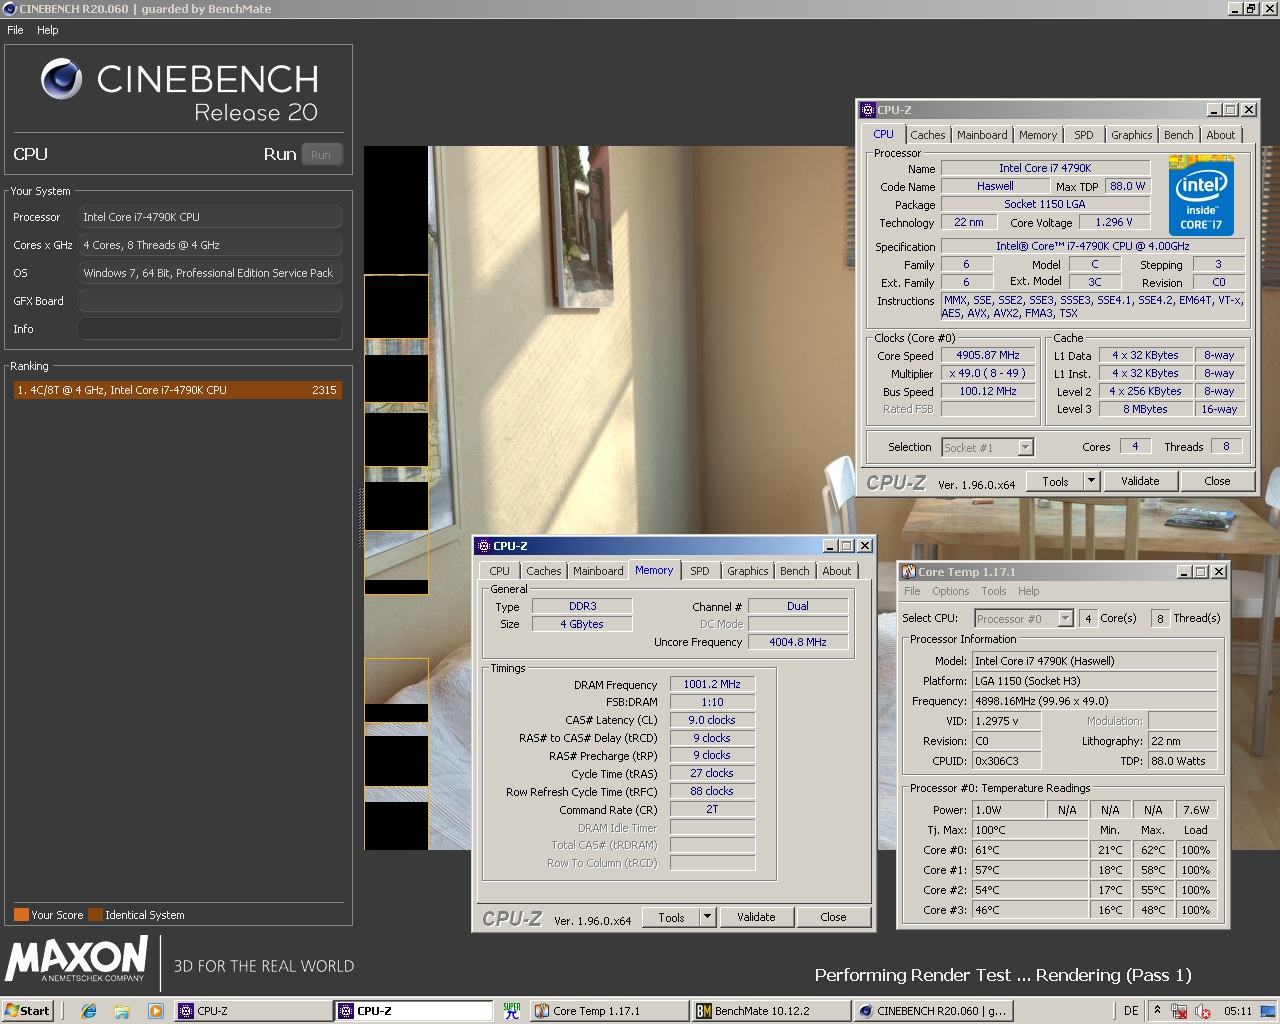Click Core Speed value 4905.87 MHz

pyautogui.click(x=988, y=356)
